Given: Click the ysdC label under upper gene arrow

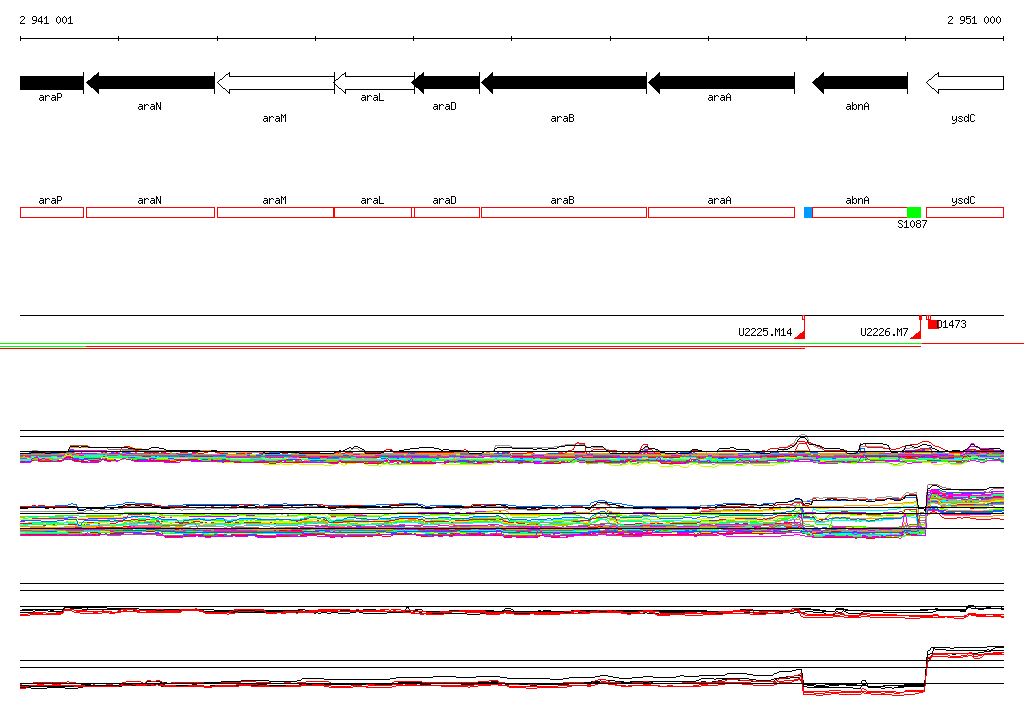Looking at the screenshot, I should pyautogui.click(x=963, y=118).
